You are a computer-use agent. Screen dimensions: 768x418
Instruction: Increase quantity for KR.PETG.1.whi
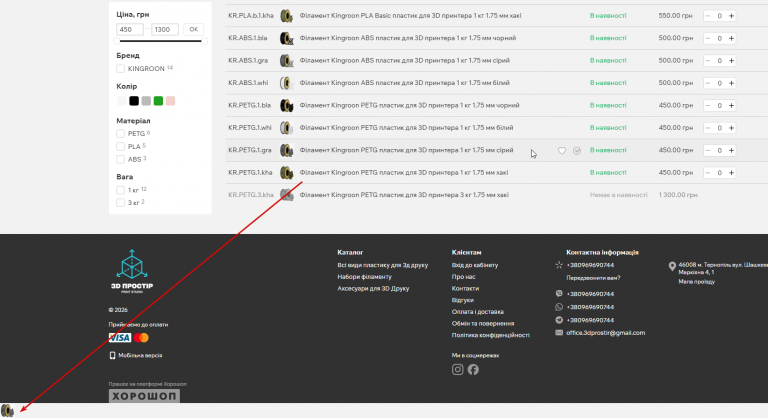click(x=731, y=128)
